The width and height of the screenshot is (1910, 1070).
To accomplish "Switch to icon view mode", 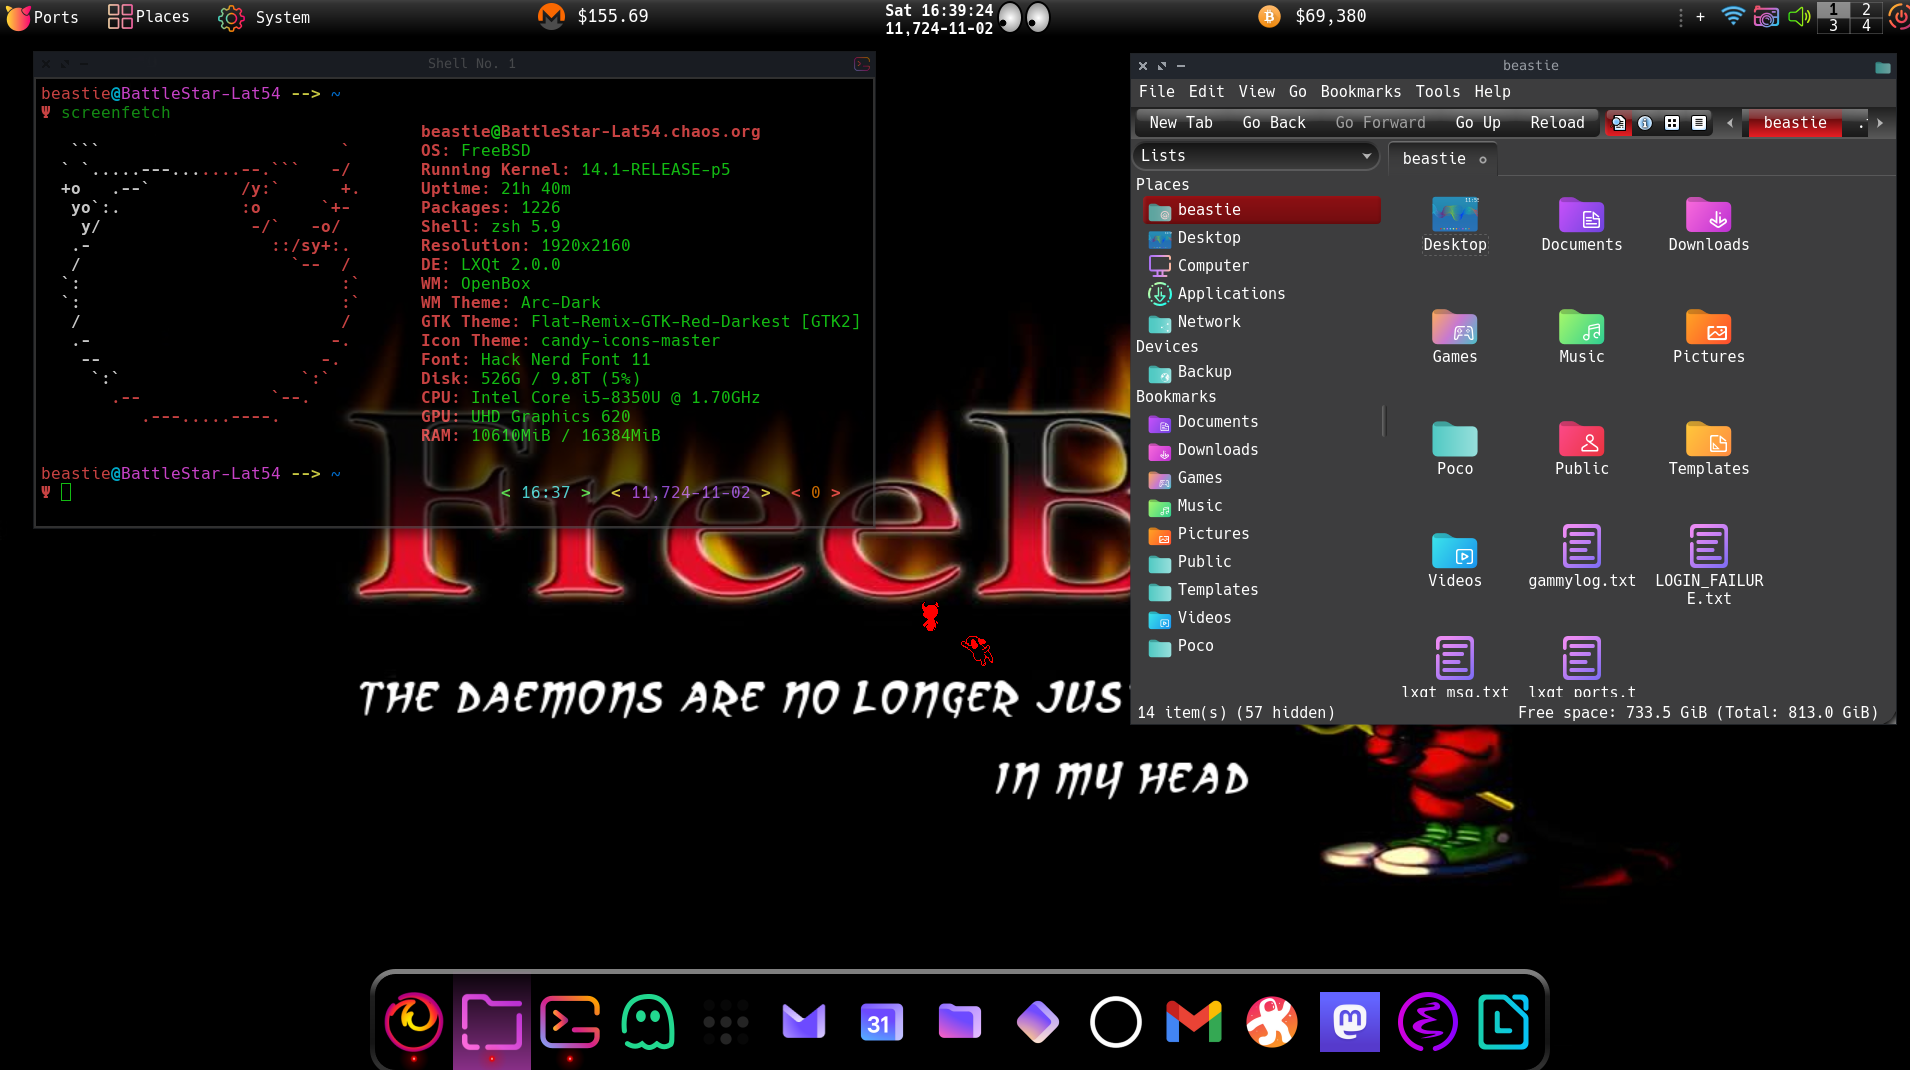I will (1672, 123).
